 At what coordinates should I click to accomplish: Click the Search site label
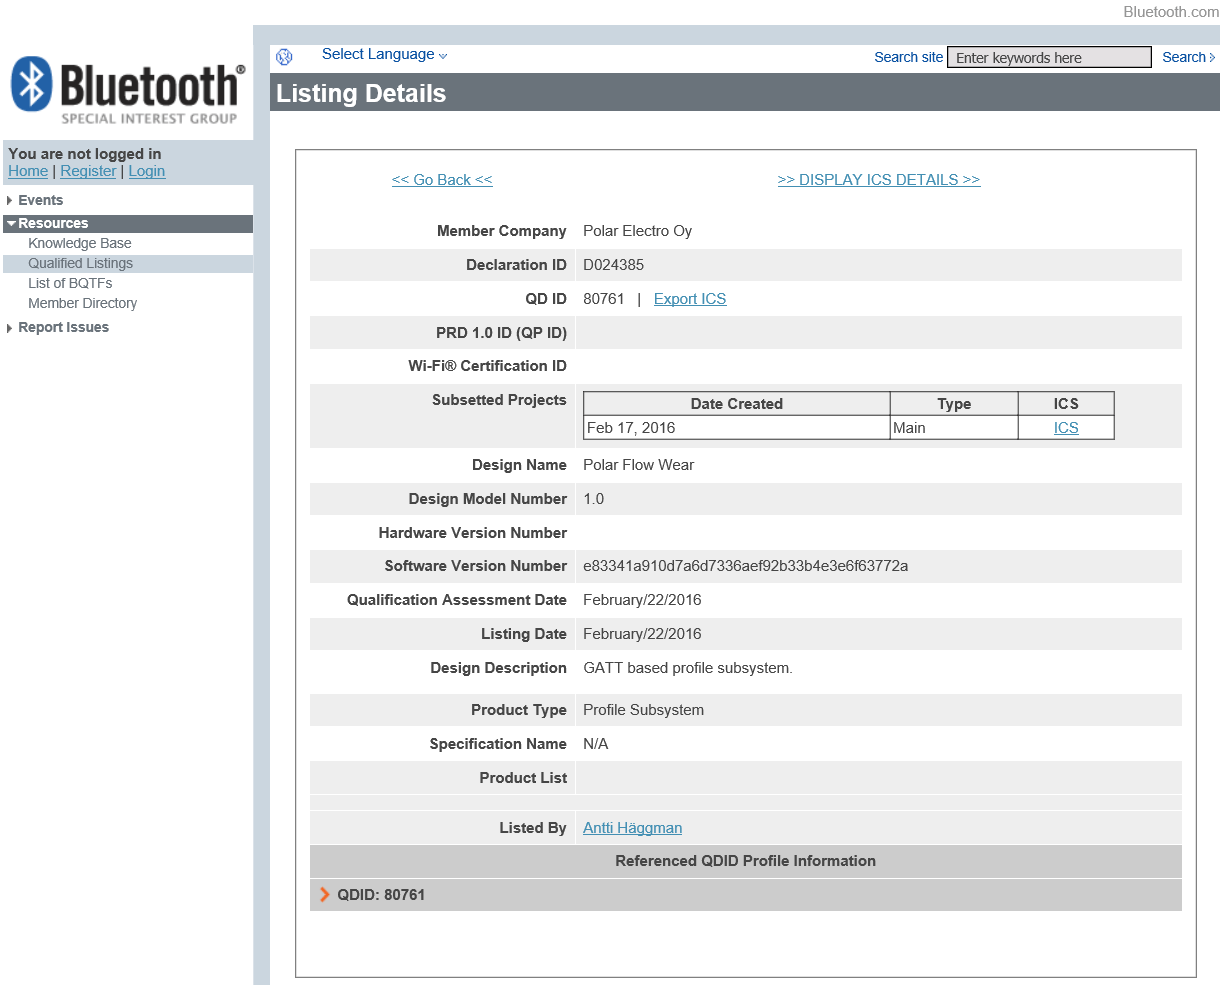tap(908, 58)
